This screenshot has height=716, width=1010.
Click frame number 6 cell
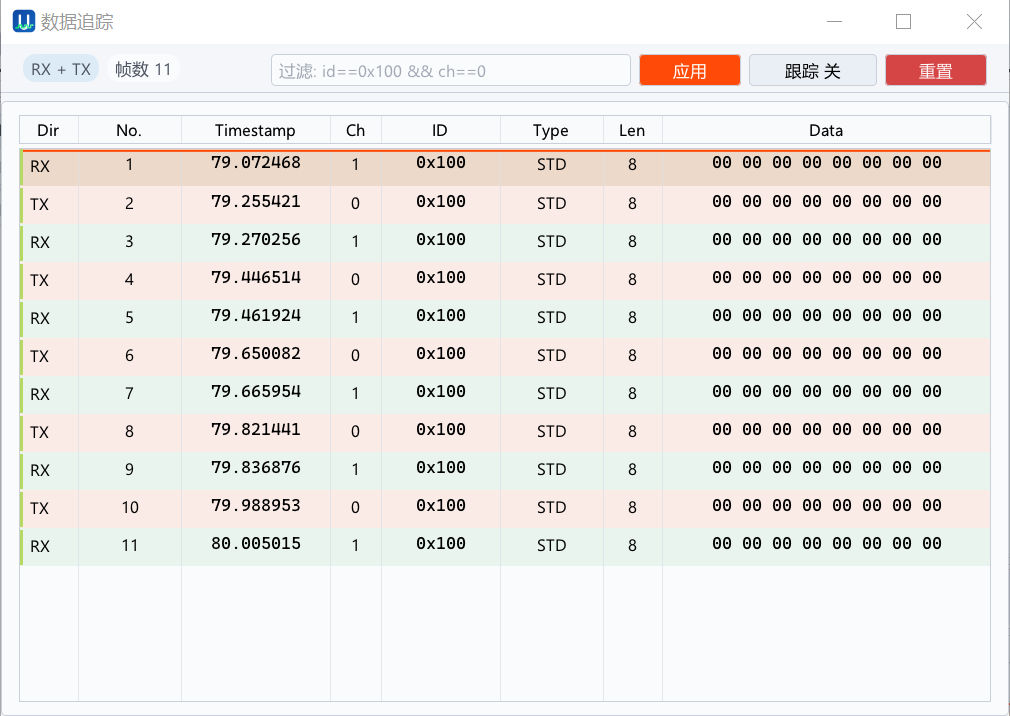129,355
